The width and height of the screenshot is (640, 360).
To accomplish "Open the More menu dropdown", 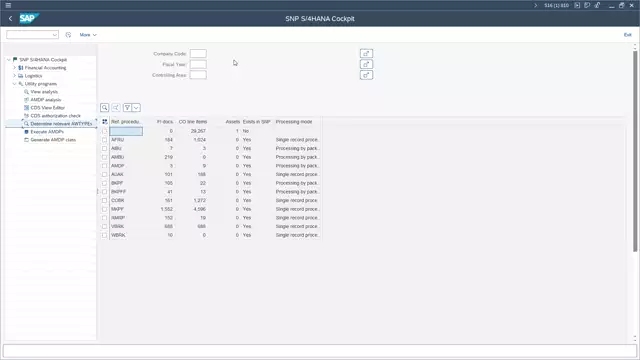I will (x=88, y=35).
